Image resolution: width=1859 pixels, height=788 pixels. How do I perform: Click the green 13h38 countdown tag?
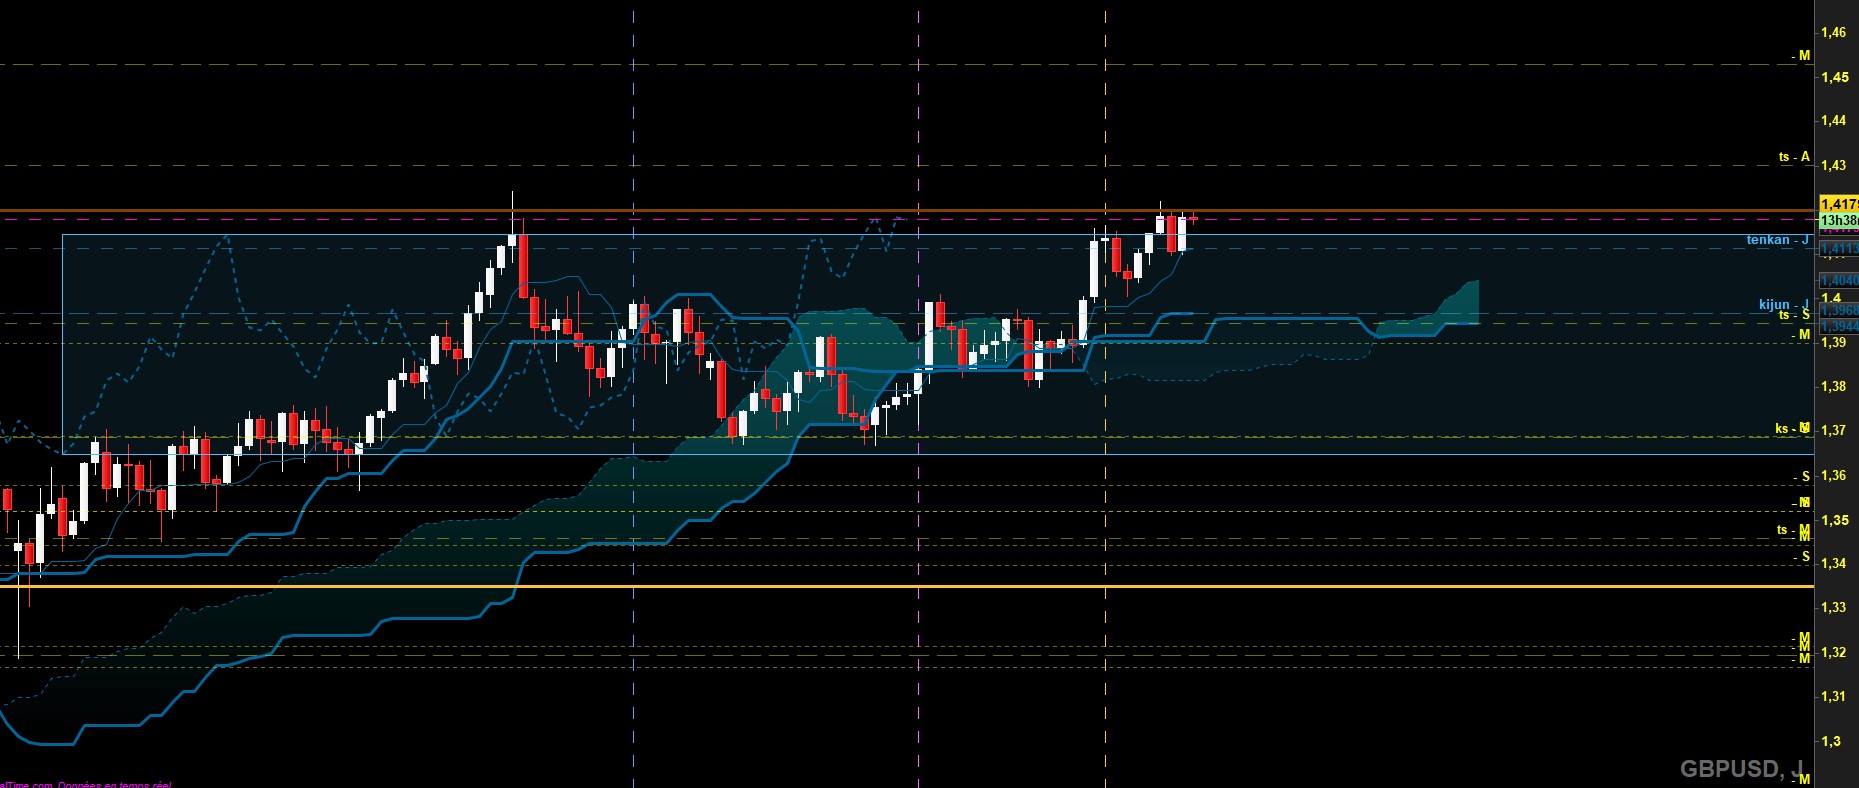(x=1839, y=220)
